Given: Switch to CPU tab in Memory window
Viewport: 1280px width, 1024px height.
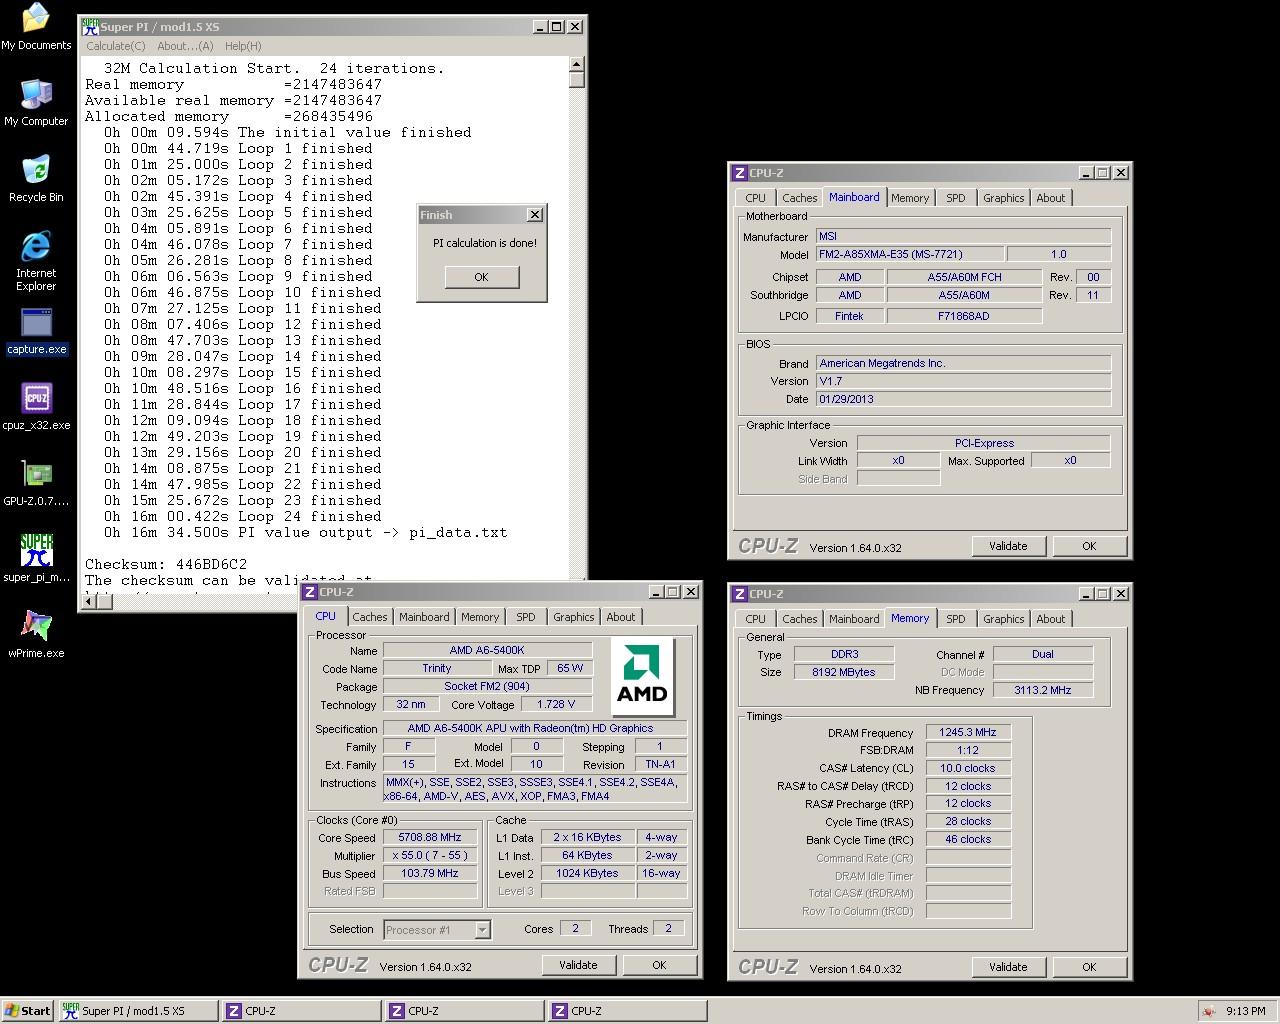Looking at the screenshot, I should pyautogui.click(x=756, y=619).
